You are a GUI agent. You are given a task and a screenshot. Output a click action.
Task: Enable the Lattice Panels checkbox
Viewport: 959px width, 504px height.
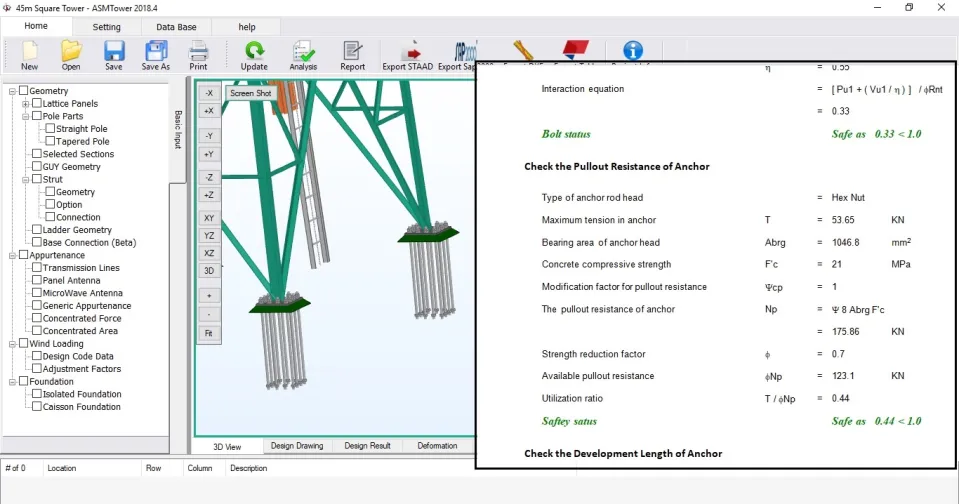[37, 103]
